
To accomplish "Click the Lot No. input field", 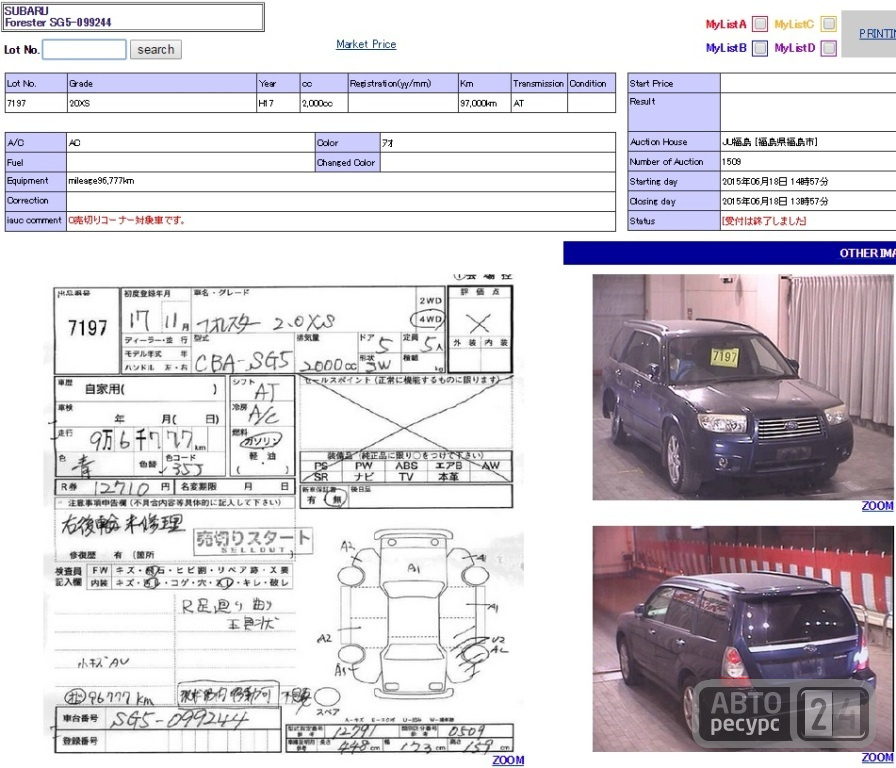I will 84,50.
